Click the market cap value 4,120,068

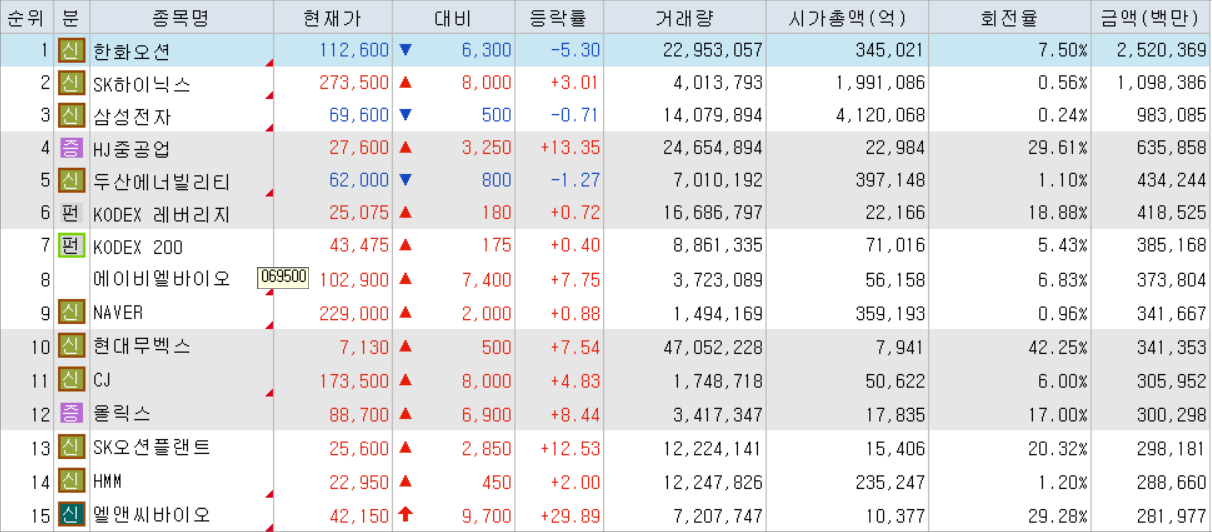tap(880, 115)
